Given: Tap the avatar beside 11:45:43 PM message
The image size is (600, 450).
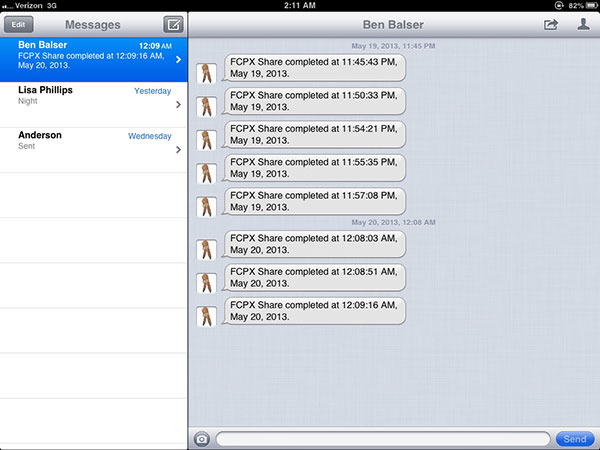Looking at the screenshot, I should (207, 73).
